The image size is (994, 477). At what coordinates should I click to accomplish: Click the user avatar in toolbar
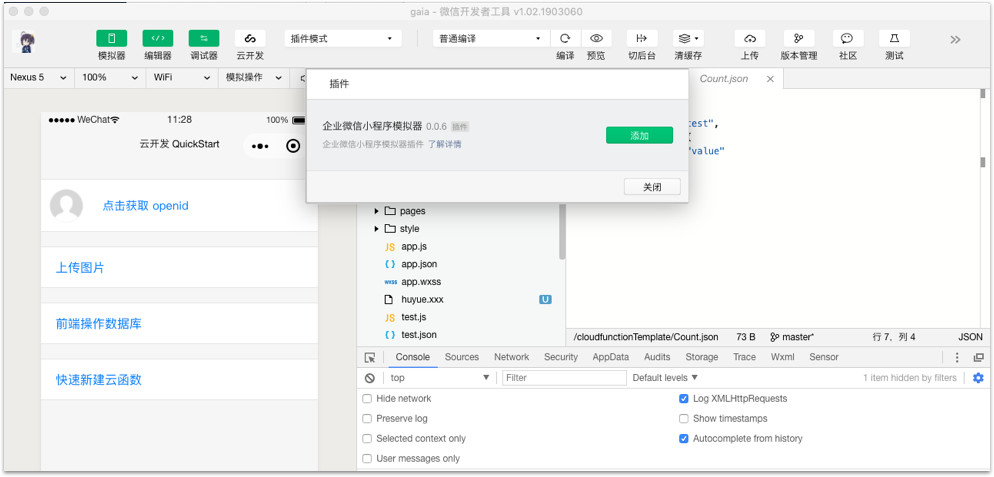26,41
